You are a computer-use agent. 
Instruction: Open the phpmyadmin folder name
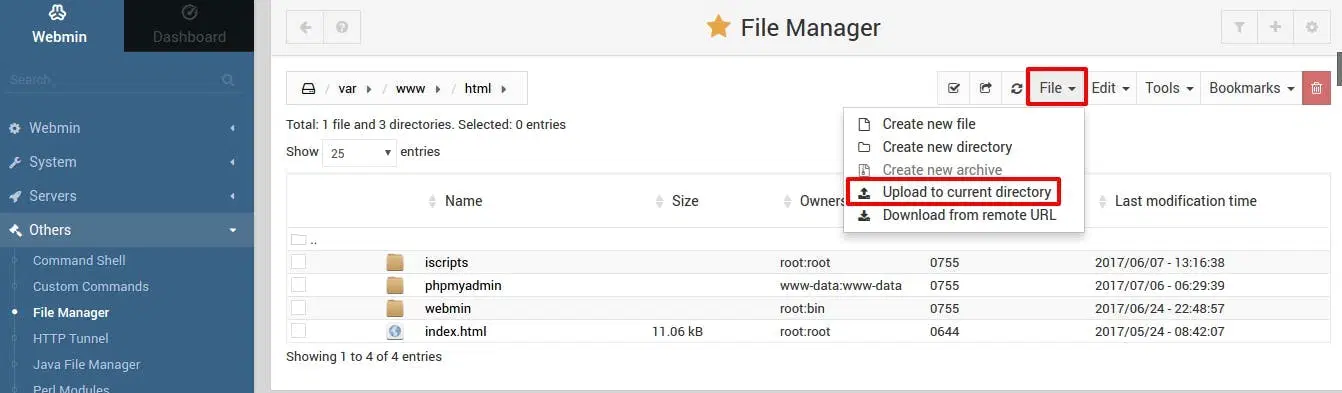463,286
